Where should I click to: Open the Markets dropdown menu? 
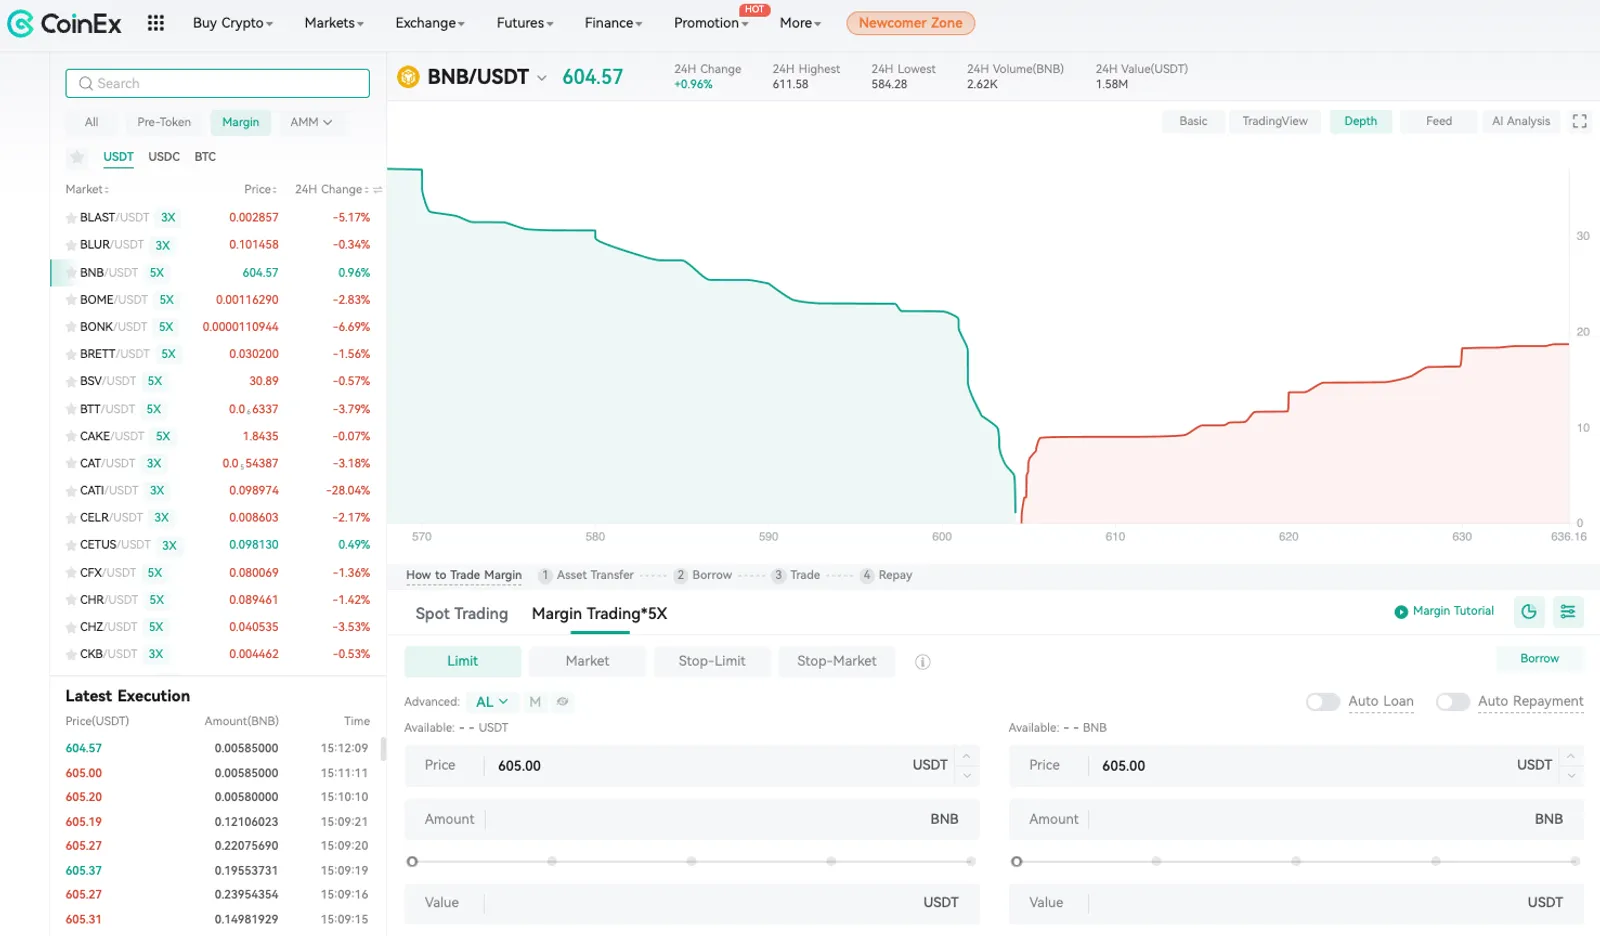[x=334, y=23]
